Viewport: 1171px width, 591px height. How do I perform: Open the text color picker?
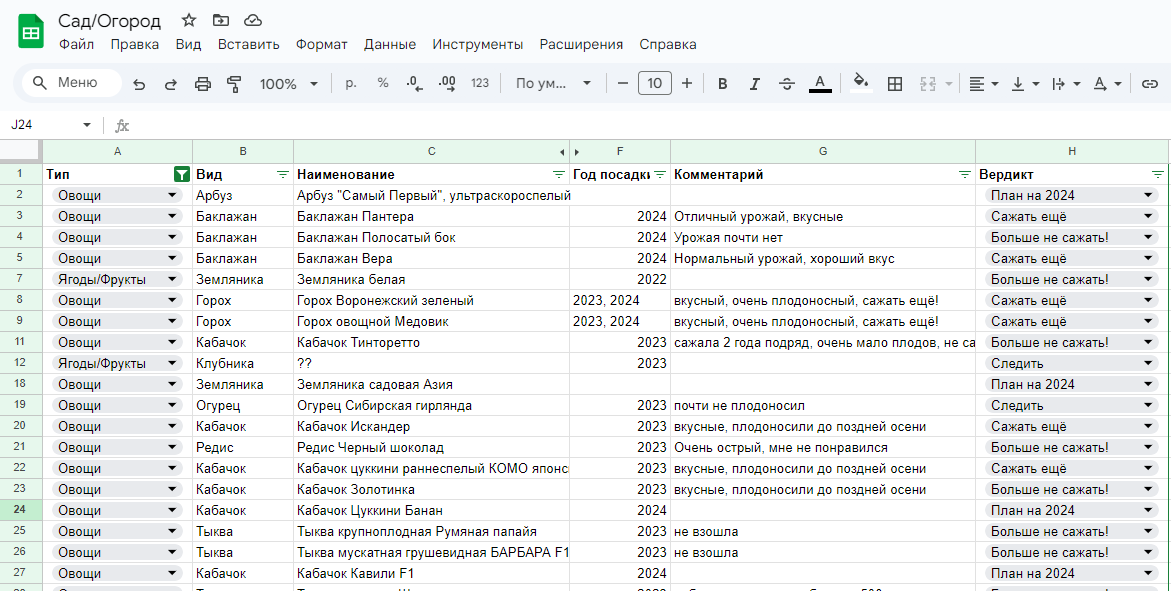click(821, 83)
